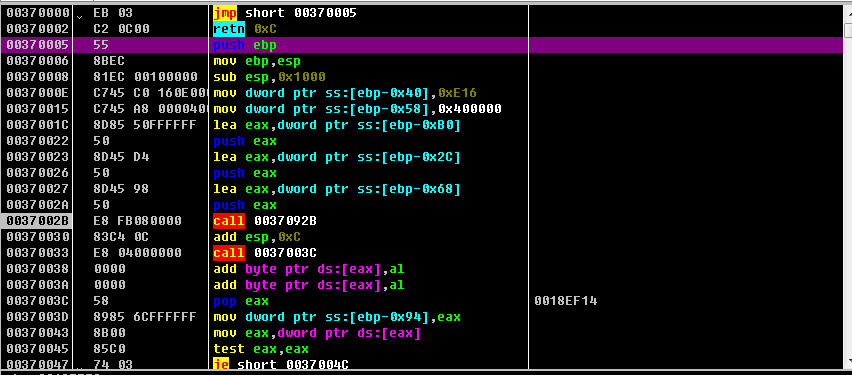852x375 pixels.
Task: Click the retn 0xC instruction
Action: pyautogui.click(x=246, y=29)
